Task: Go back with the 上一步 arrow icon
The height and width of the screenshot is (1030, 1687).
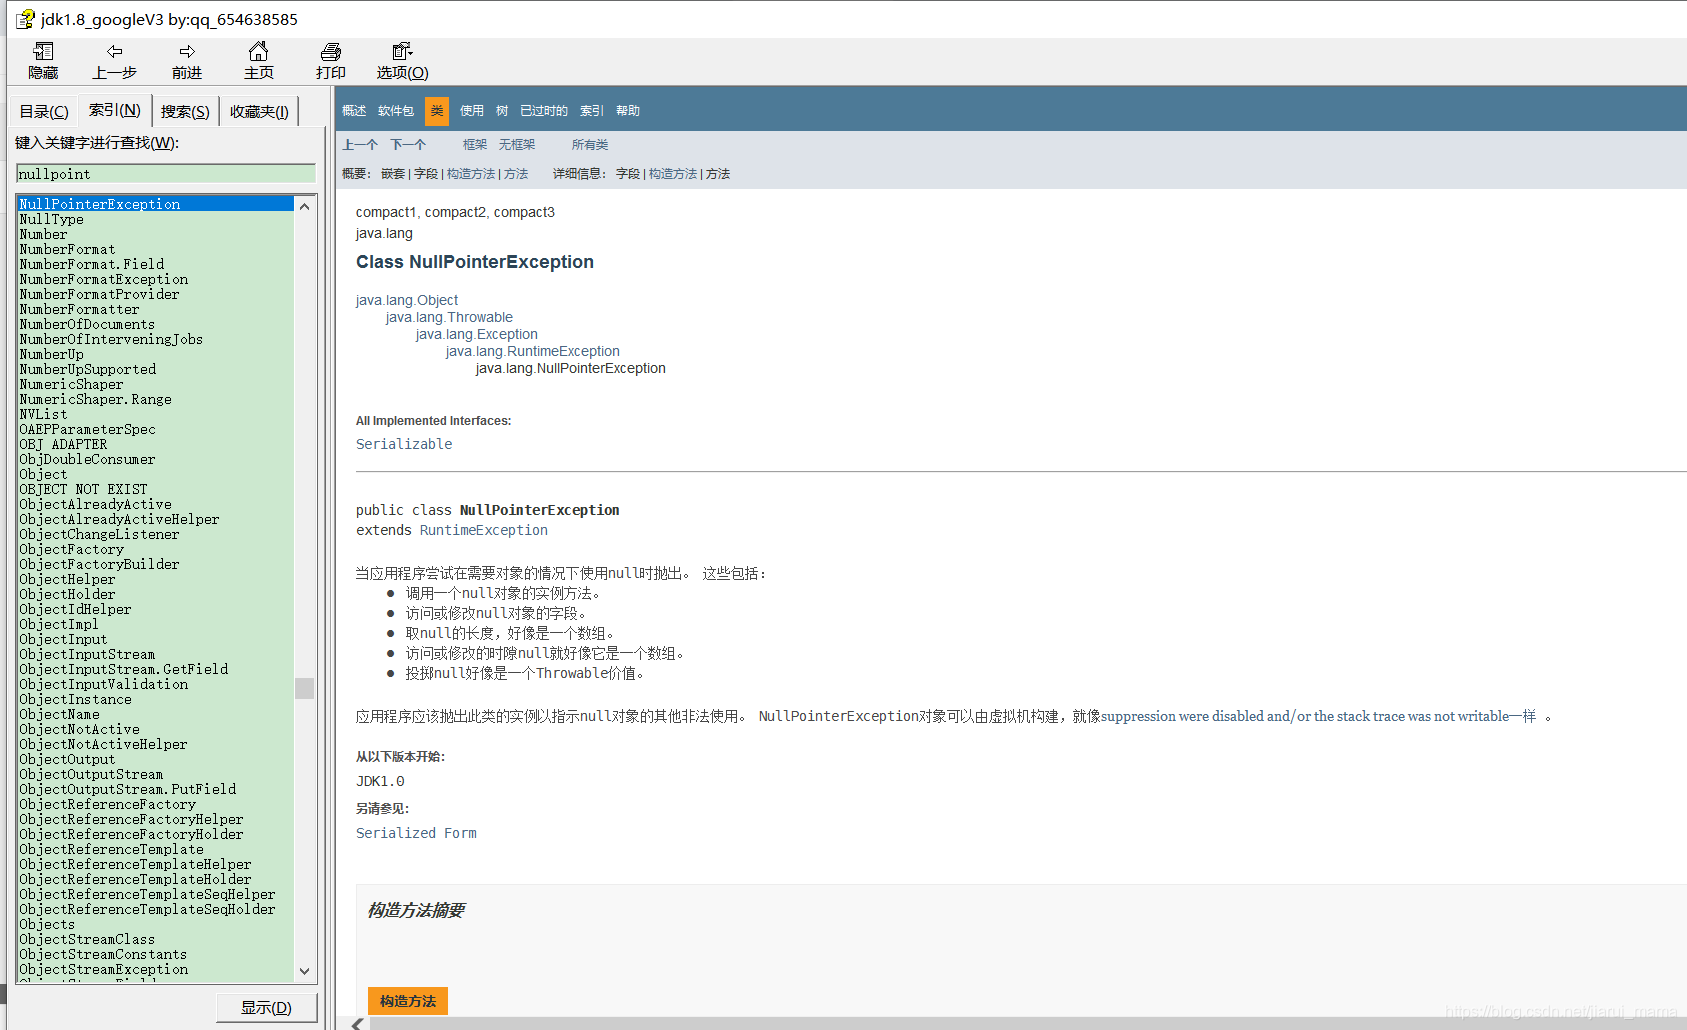Action: coord(115,51)
